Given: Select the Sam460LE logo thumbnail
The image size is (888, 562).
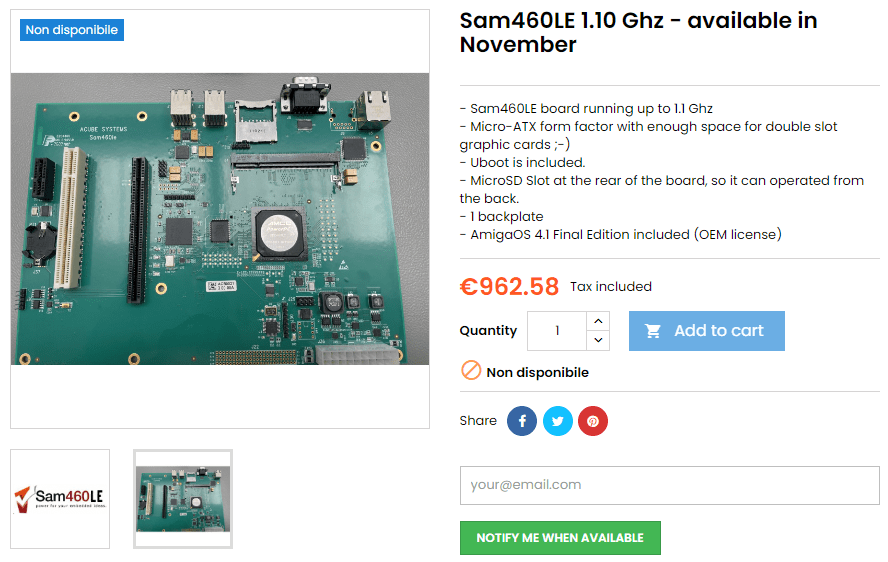Looking at the screenshot, I should click(60, 499).
